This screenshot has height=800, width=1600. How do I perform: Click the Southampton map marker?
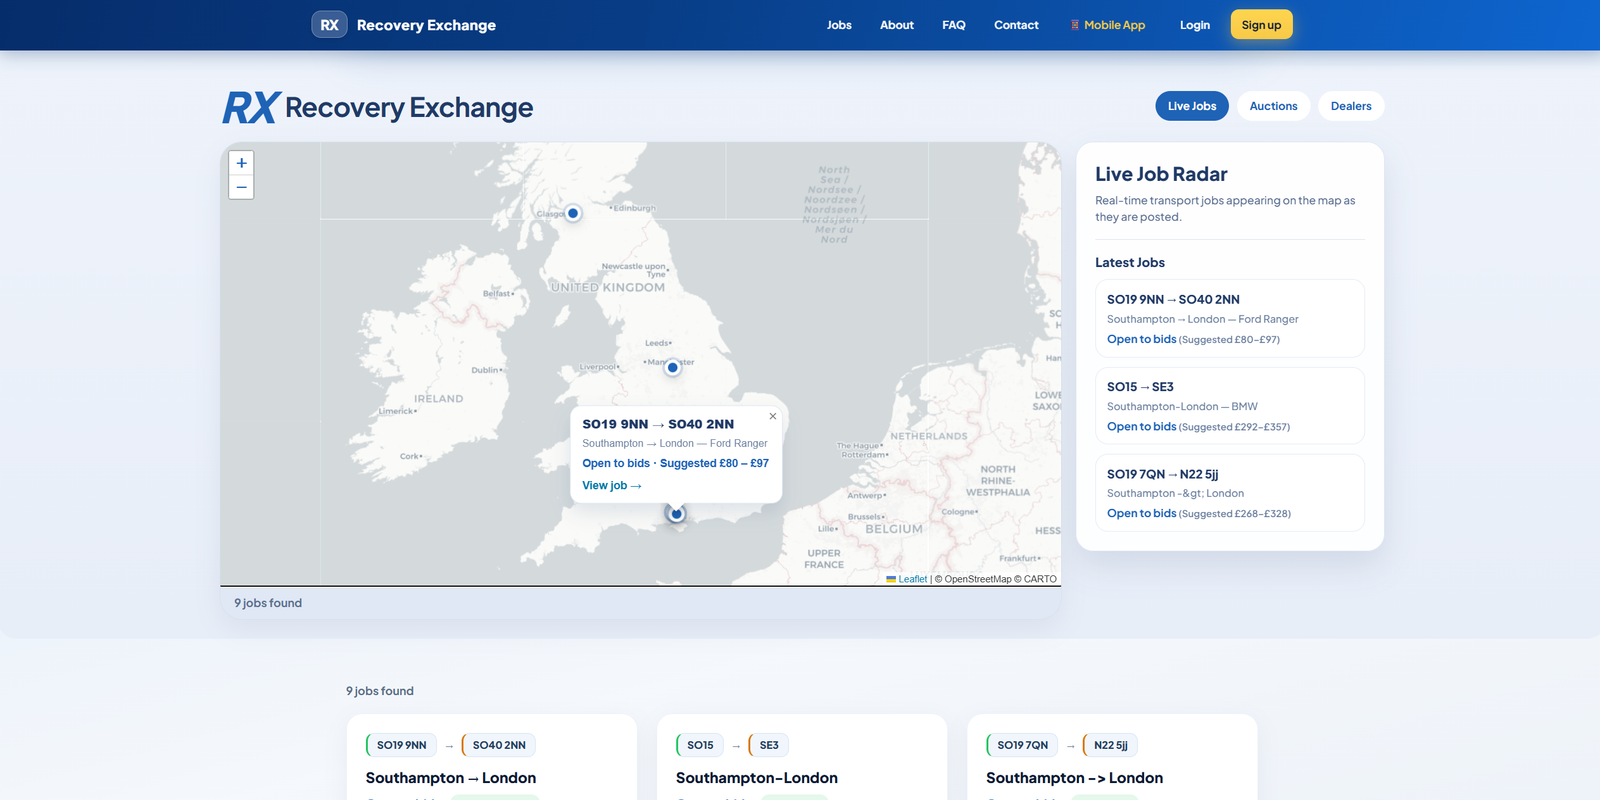pyautogui.click(x=677, y=514)
